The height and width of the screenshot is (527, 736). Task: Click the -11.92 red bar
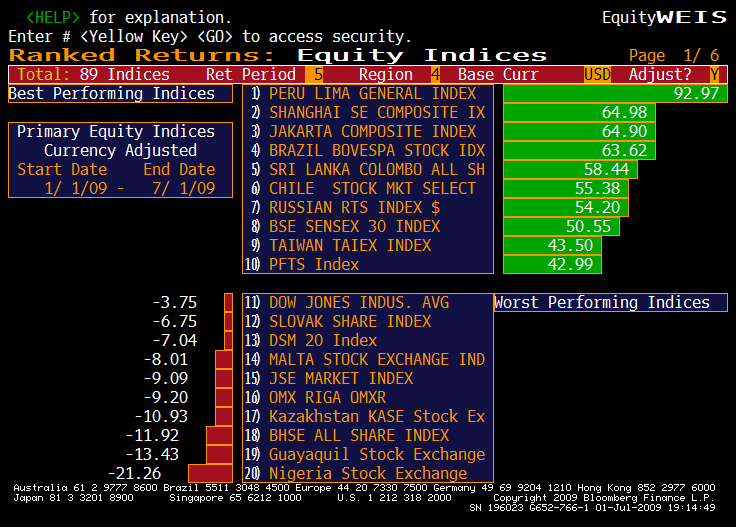[x=219, y=435]
